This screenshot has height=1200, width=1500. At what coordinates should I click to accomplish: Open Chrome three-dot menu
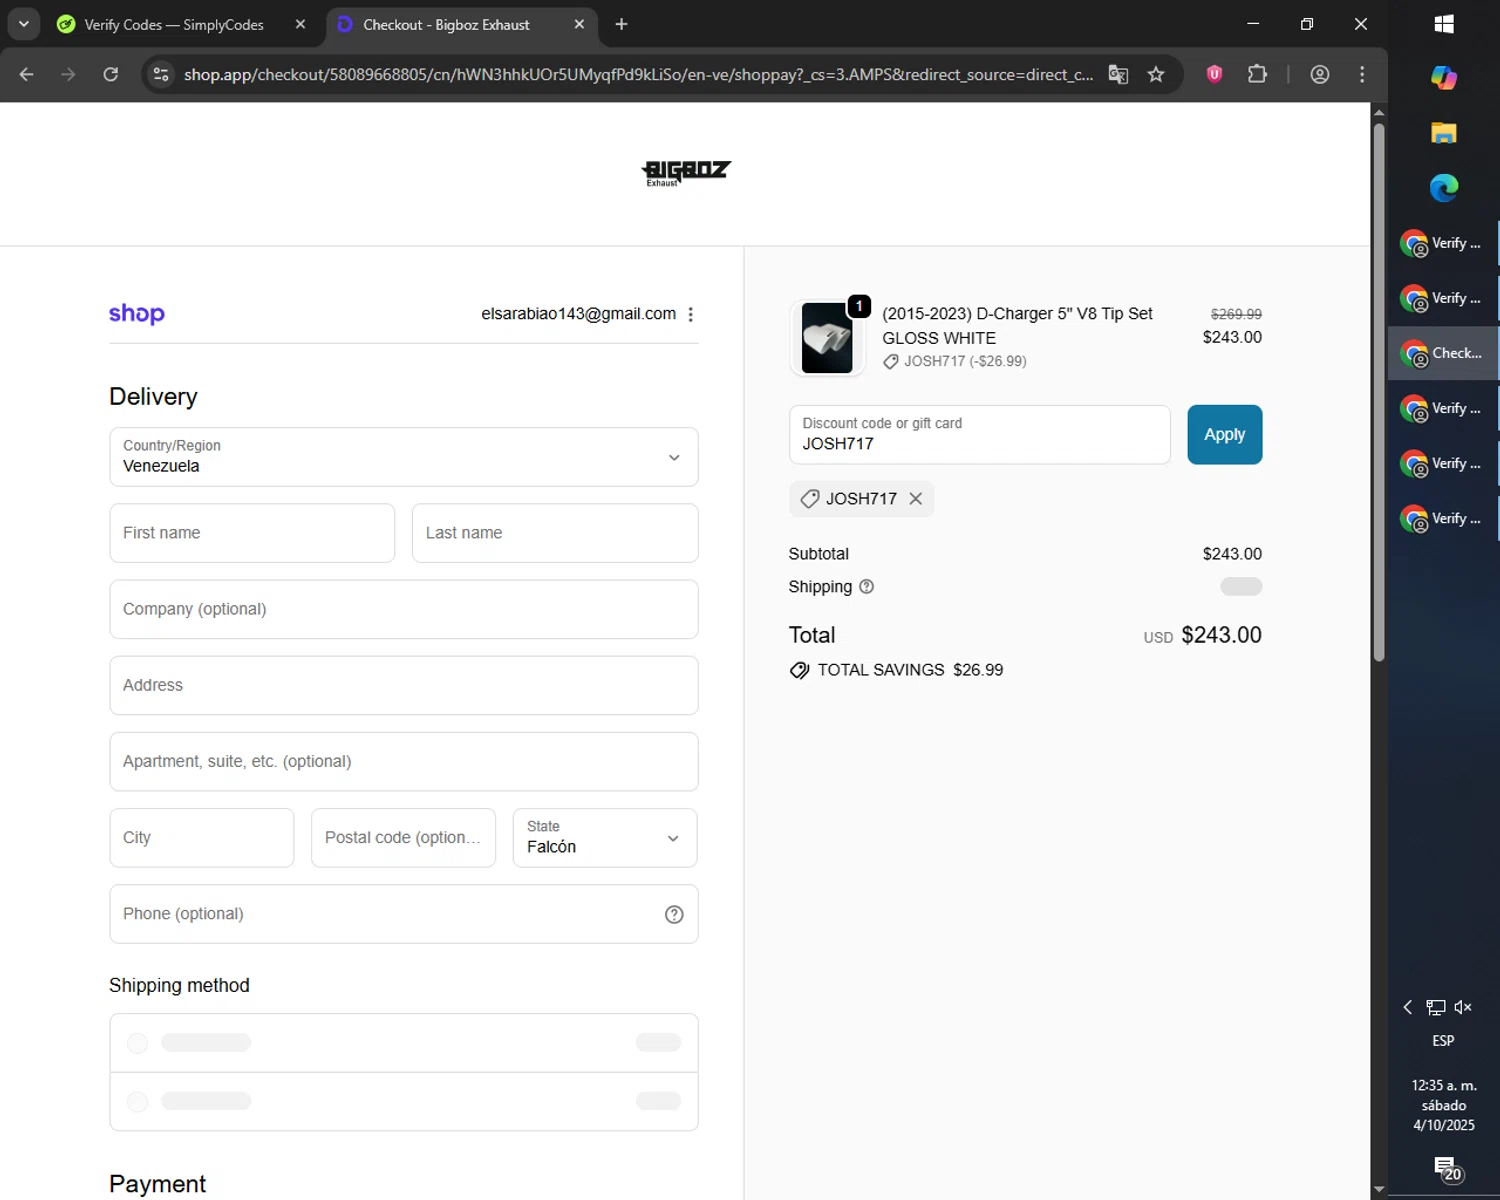[x=1362, y=74]
